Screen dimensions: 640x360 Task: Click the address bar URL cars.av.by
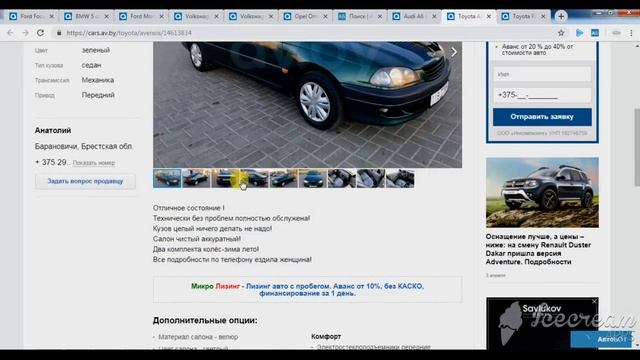point(129,33)
